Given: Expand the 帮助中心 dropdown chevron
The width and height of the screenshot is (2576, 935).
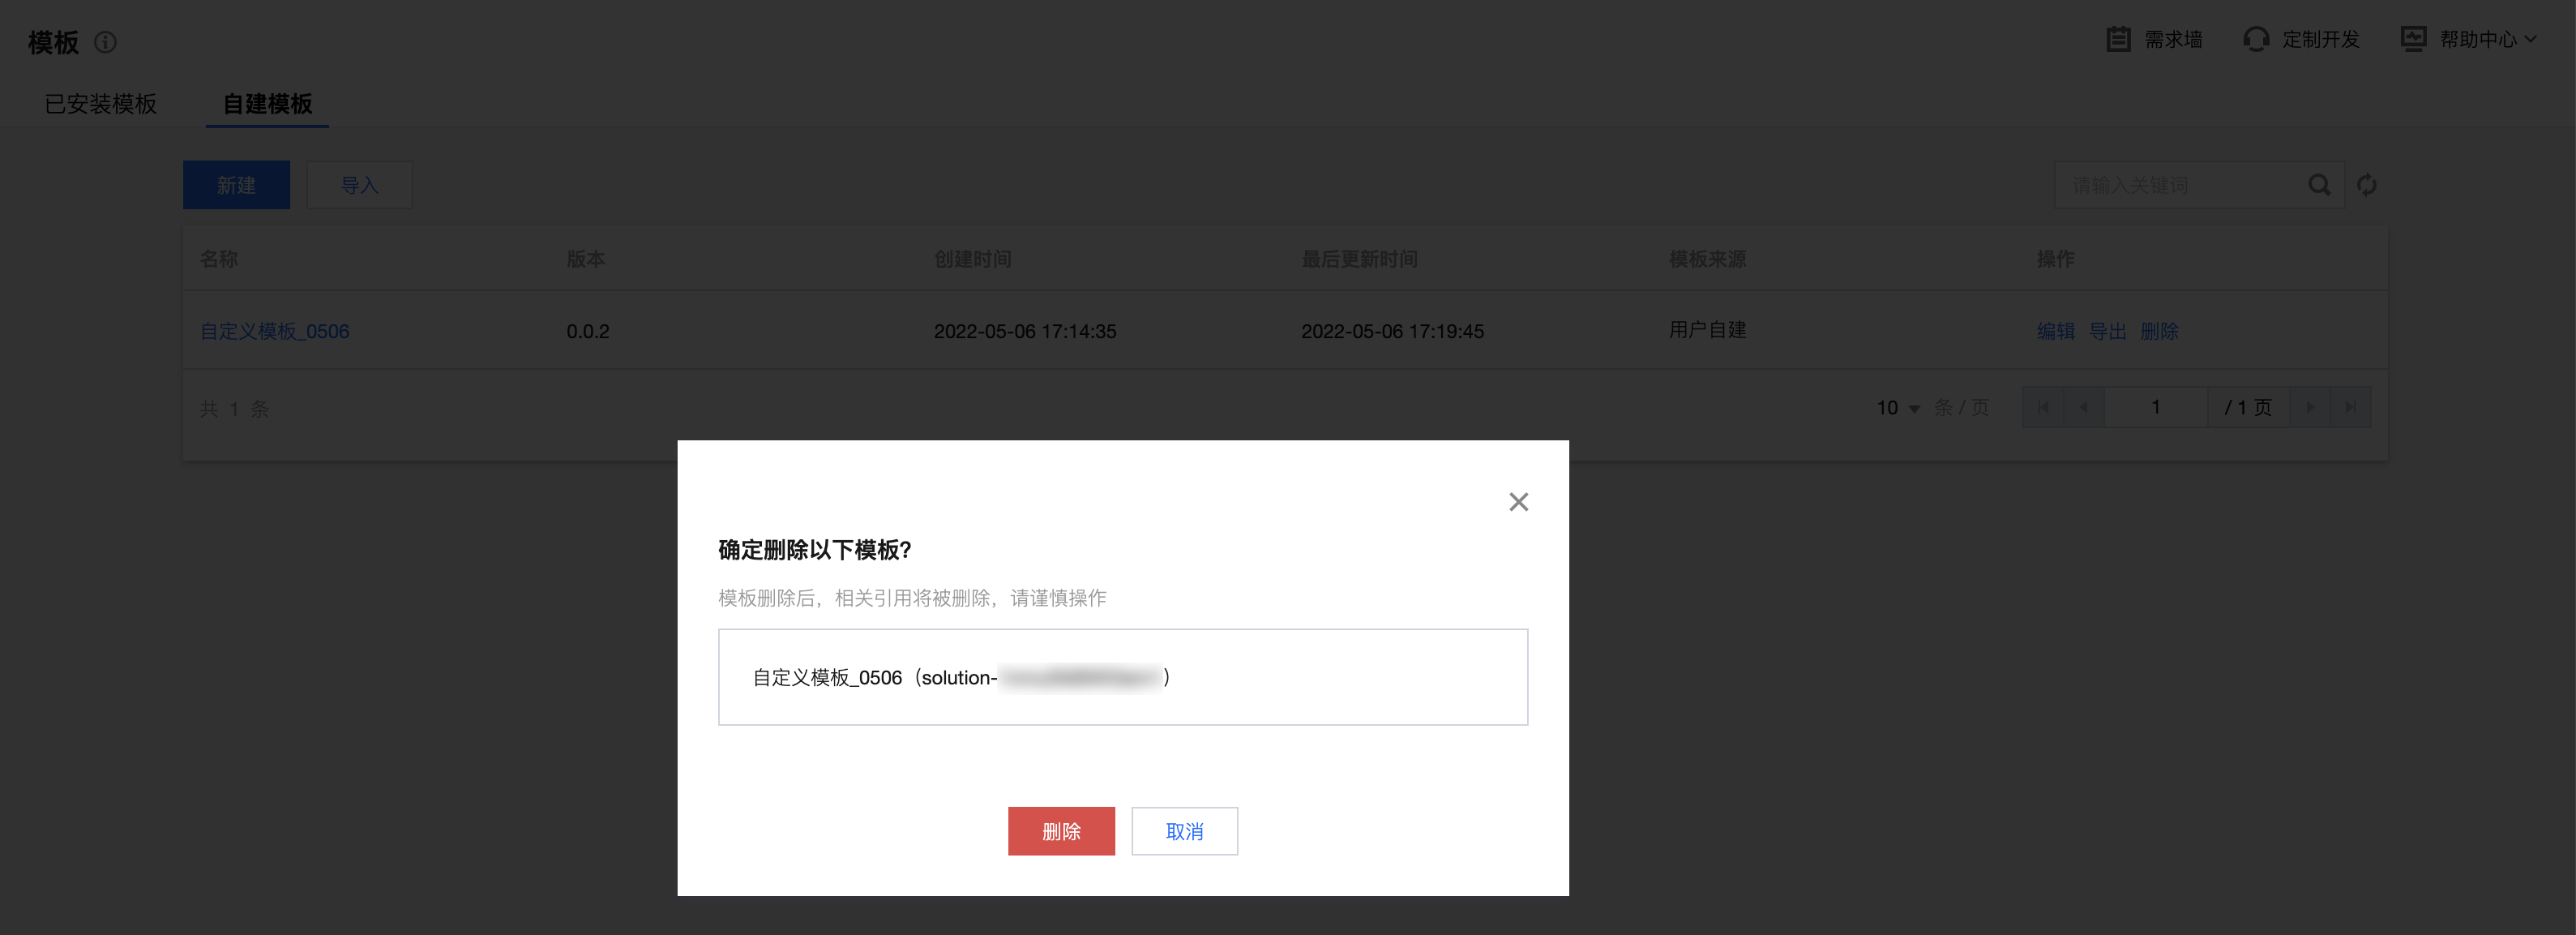Looking at the screenshot, I should pyautogui.click(x=2531, y=39).
